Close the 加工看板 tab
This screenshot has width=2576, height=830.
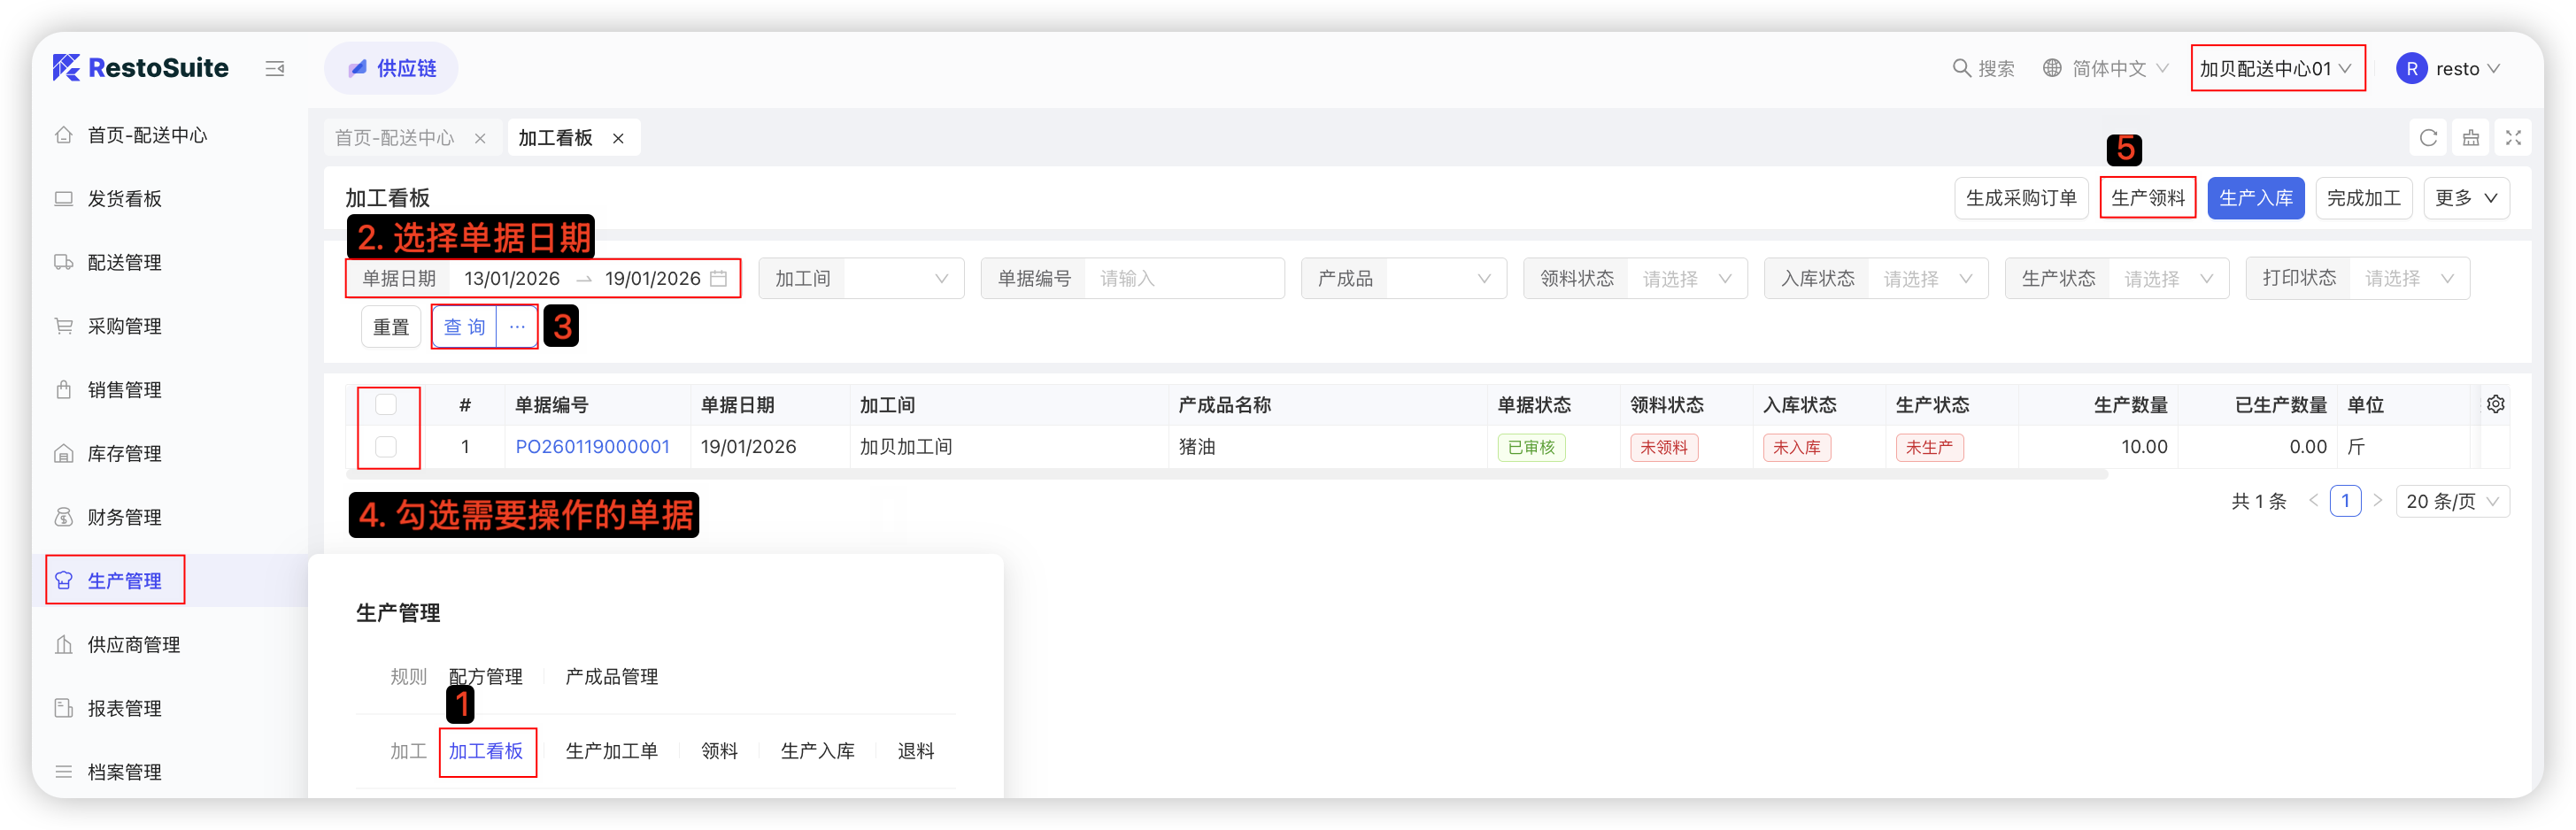(619, 139)
